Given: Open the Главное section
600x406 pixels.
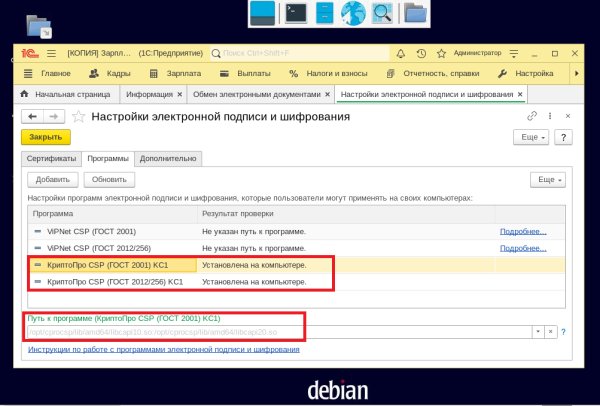Looking at the screenshot, I should pyautogui.click(x=47, y=73).
